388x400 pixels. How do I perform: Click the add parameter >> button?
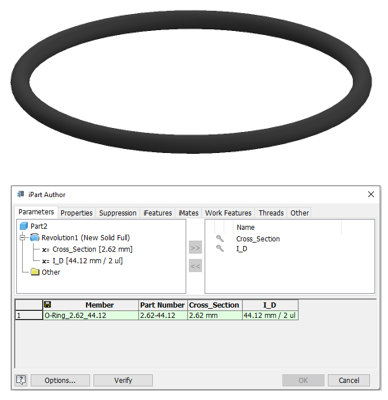tap(195, 248)
